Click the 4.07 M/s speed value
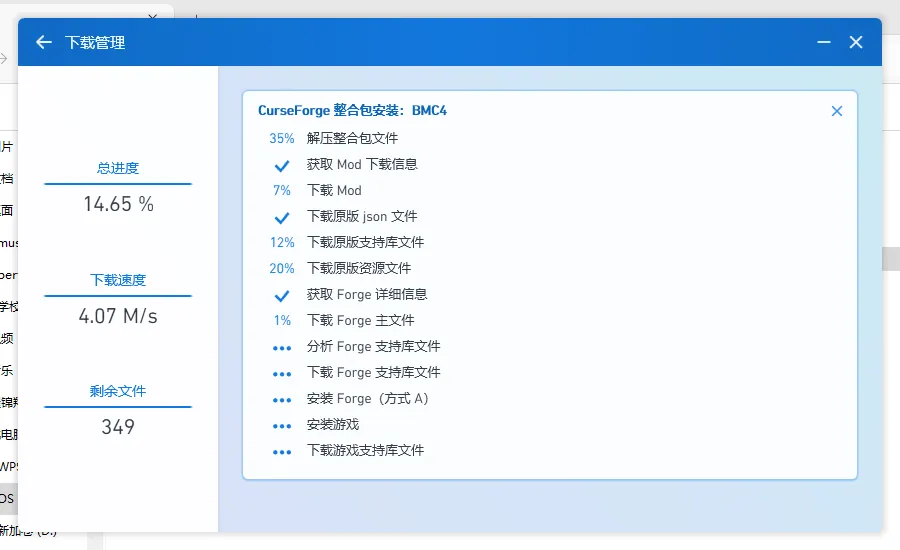This screenshot has height=550, width=900. point(118,316)
